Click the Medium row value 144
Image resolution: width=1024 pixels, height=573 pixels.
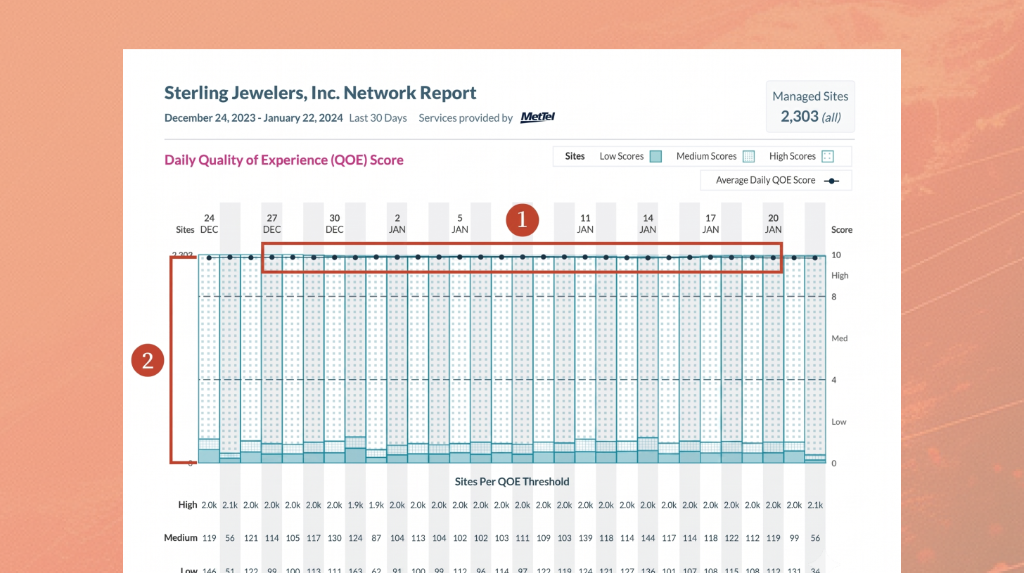[x=648, y=538]
